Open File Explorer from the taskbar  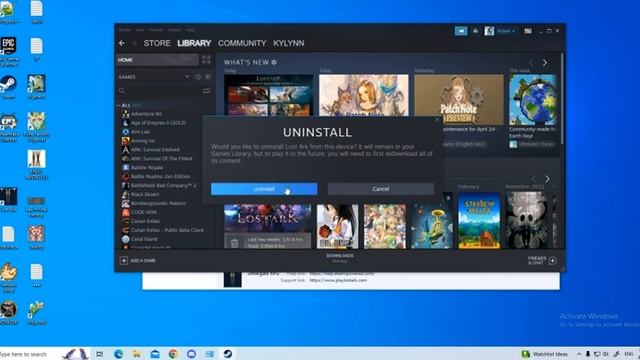pyautogui.click(x=137, y=354)
